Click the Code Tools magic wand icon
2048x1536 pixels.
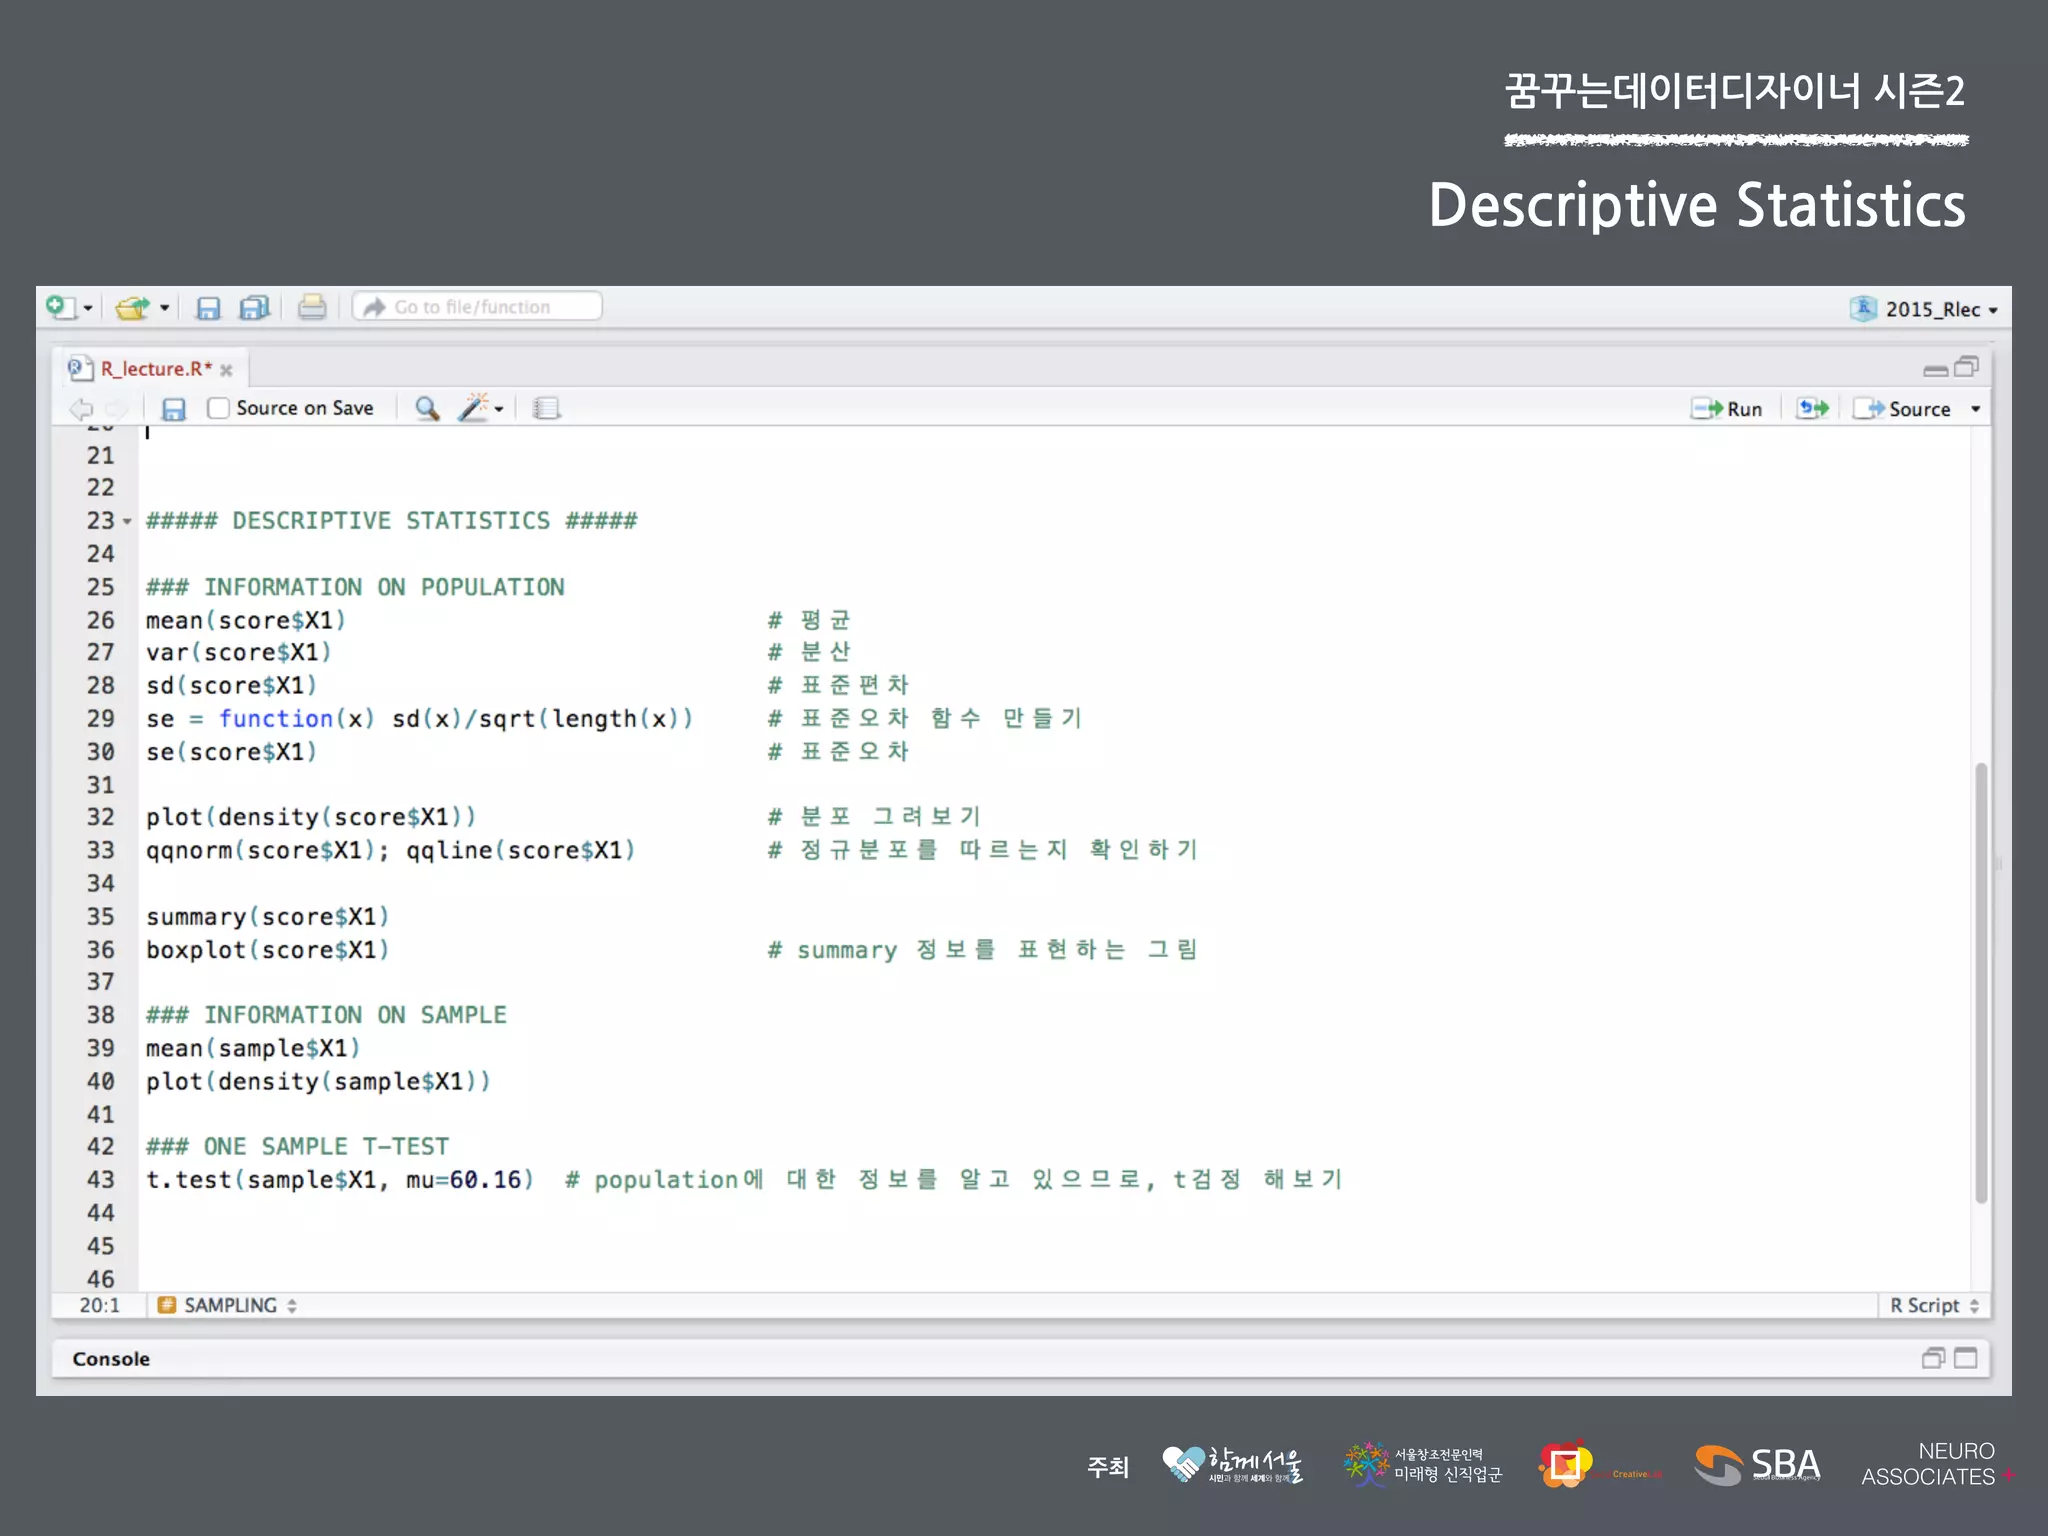(474, 408)
